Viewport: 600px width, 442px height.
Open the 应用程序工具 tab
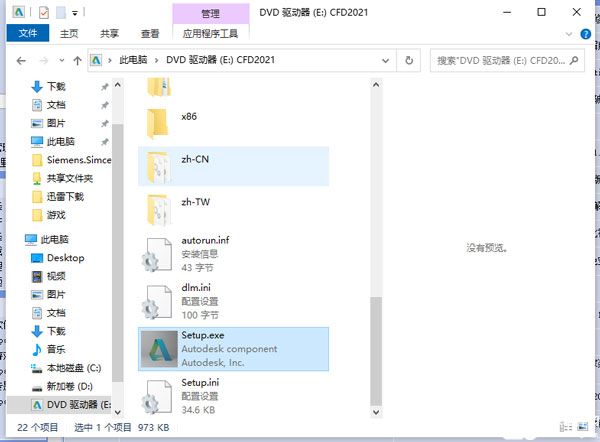[211, 33]
